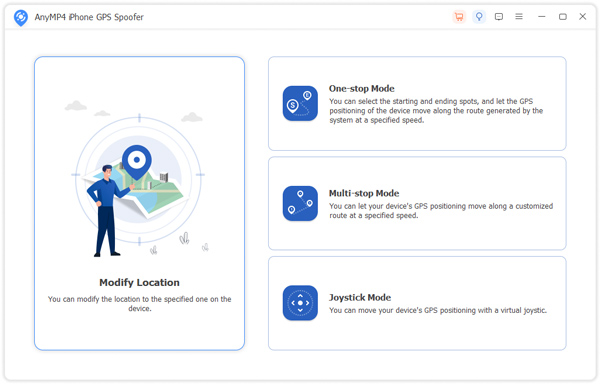Click the Modify Location description text

(139, 304)
